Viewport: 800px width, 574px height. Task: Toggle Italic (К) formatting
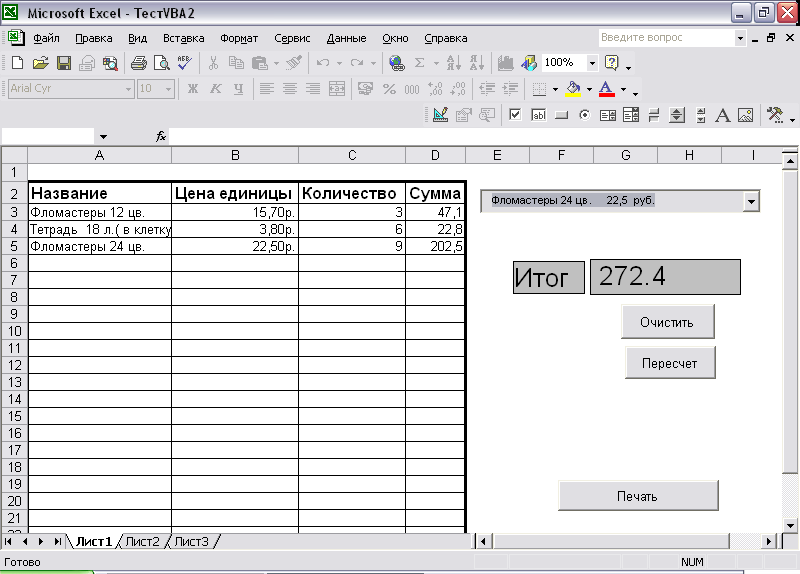click(x=216, y=89)
